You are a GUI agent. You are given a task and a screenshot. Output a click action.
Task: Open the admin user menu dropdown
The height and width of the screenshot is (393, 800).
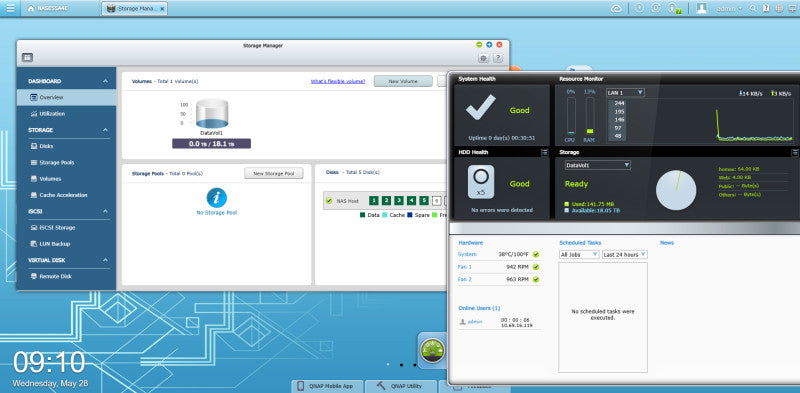pyautogui.click(x=729, y=9)
